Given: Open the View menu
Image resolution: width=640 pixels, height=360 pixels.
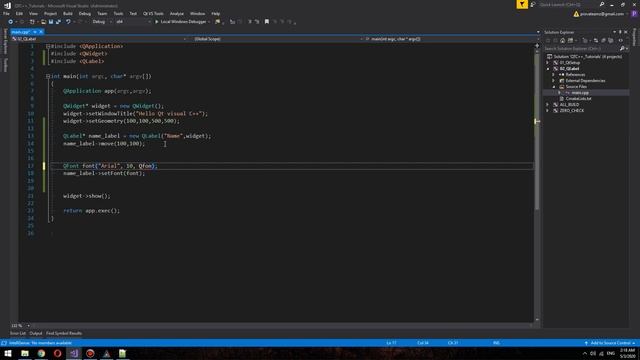Looking at the screenshot, I should [33, 13].
